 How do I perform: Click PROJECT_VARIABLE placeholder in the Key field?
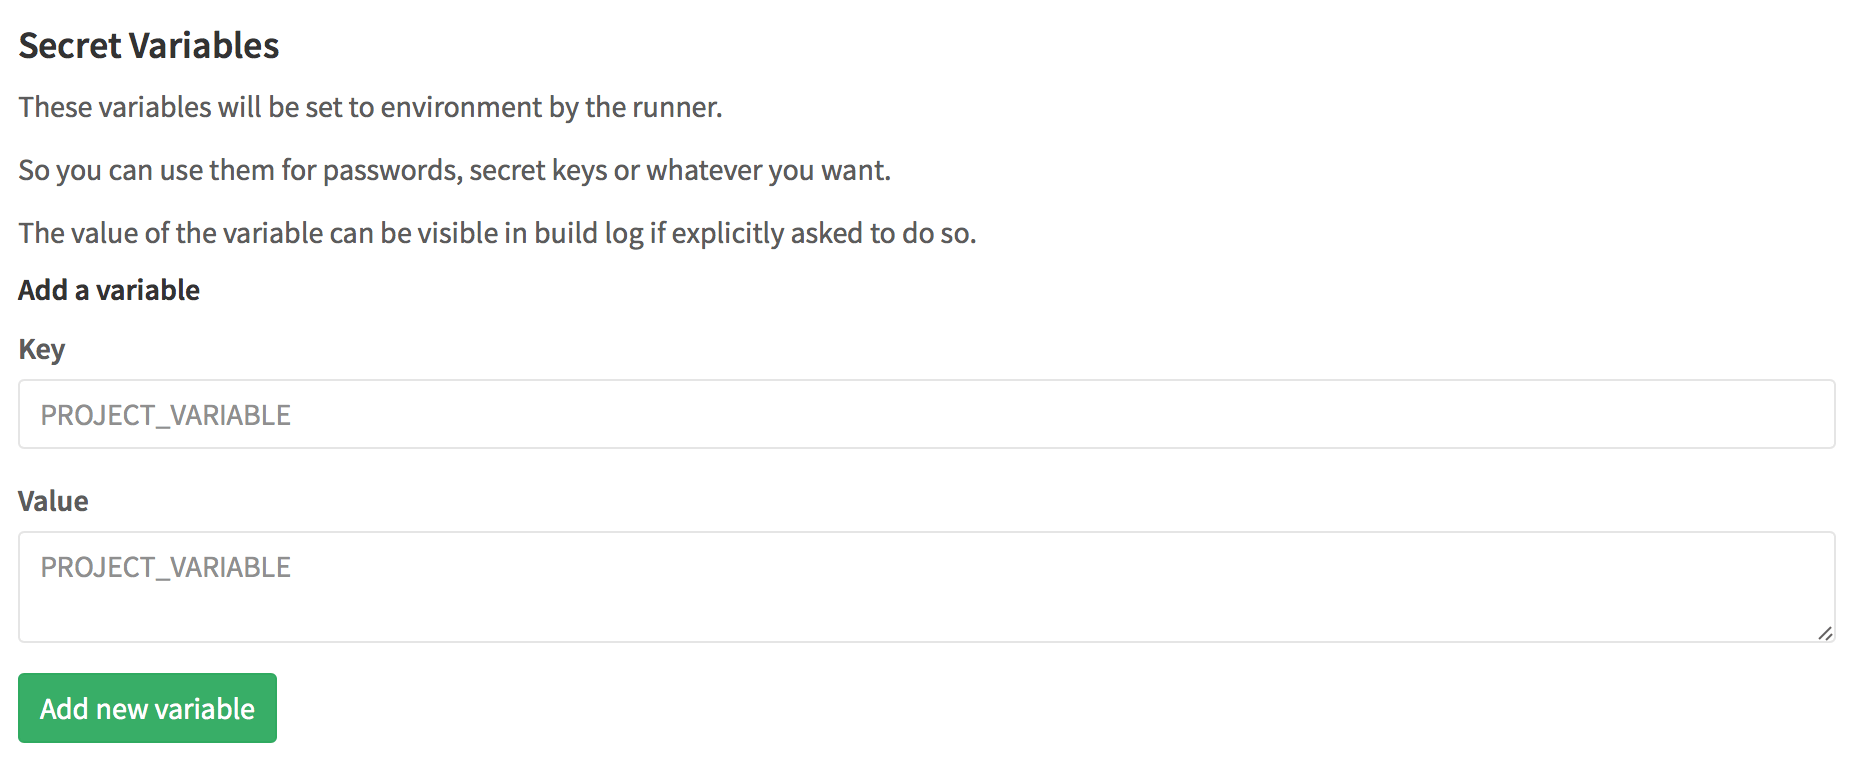pyautogui.click(x=166, y=415)
